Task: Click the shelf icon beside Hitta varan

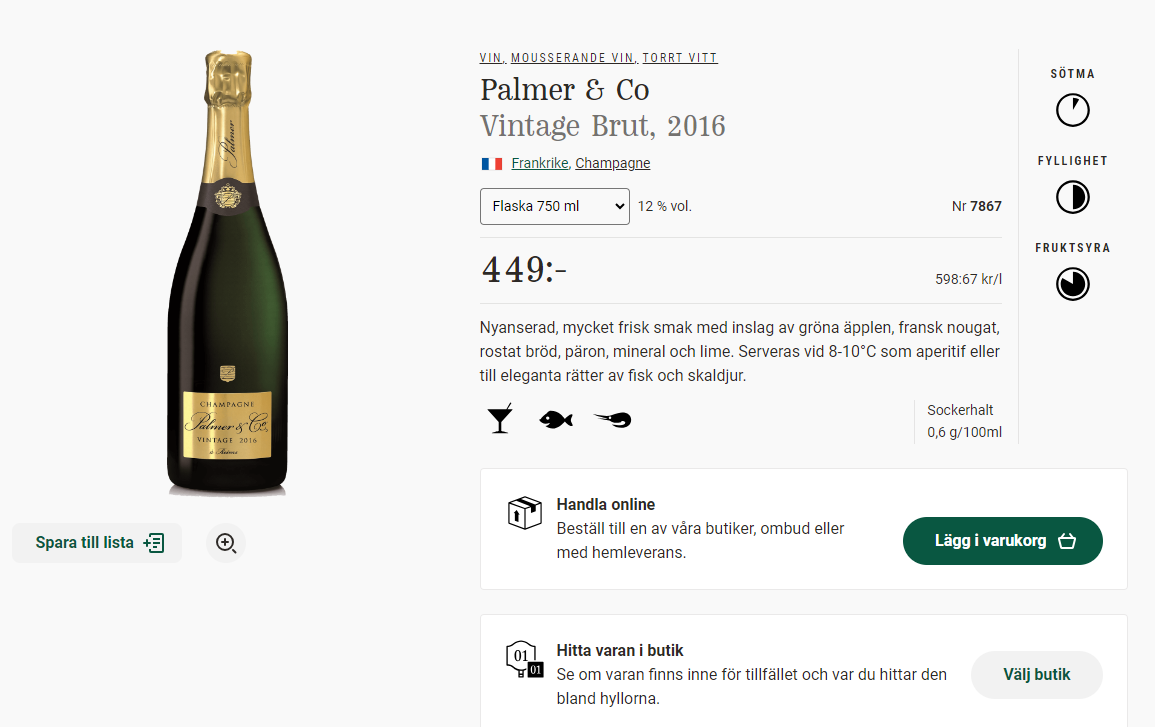Action: click(x=524, y=660)
